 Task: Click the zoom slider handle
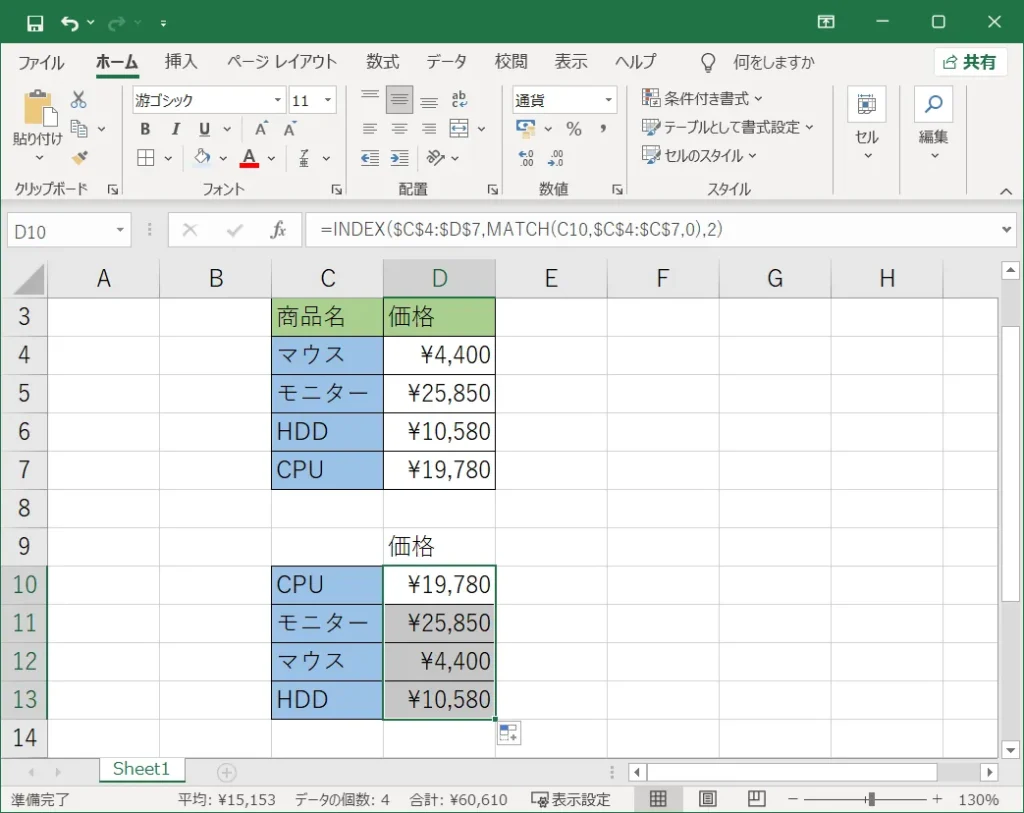coord(872,799)
